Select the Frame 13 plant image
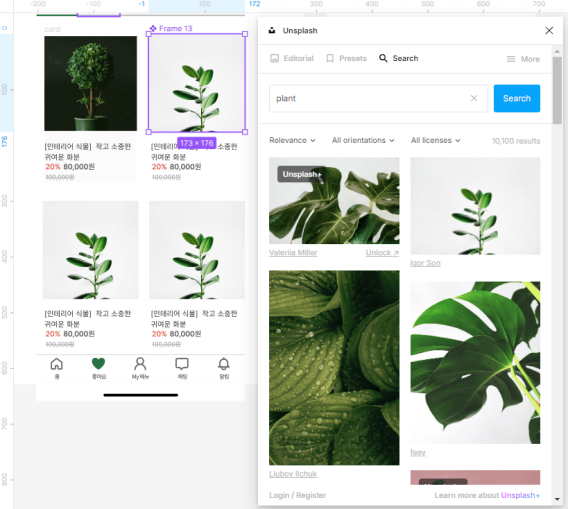 click(197, 83)
